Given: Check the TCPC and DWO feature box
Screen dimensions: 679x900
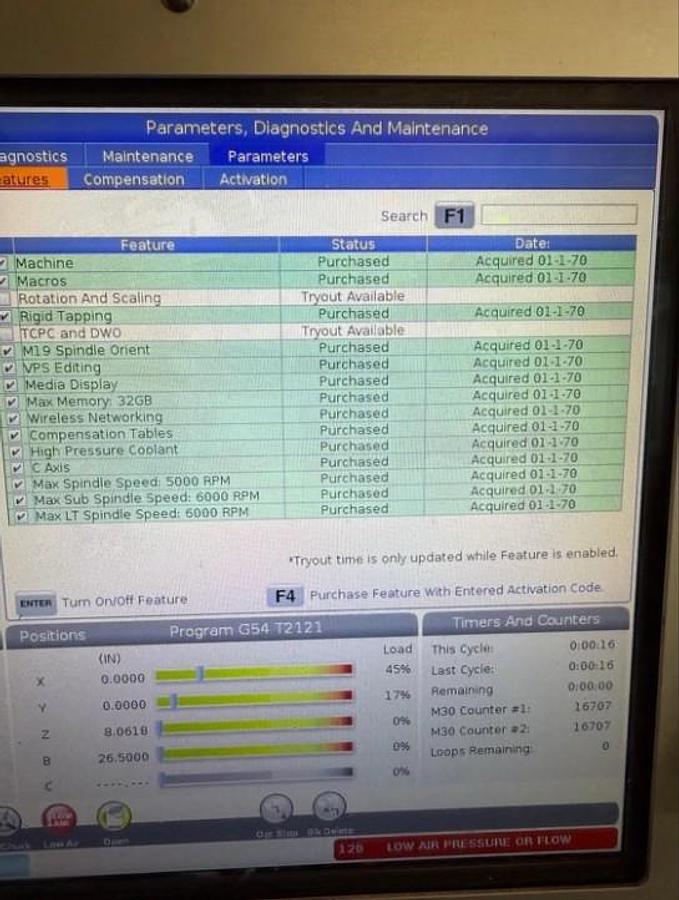Looking at the screenshot, I should [8, 333].
